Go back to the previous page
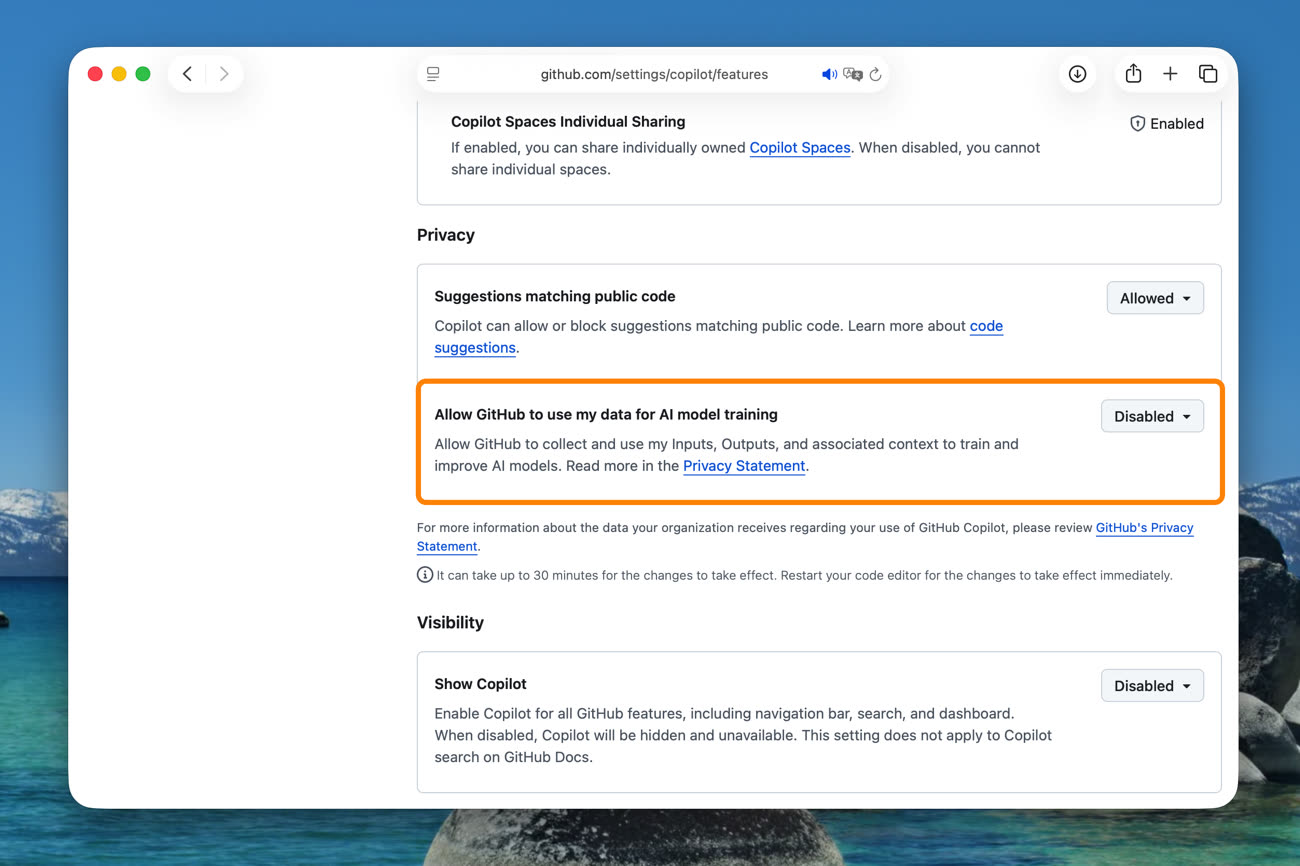Viewport: 1300px width, 866px height. point(187,74)
